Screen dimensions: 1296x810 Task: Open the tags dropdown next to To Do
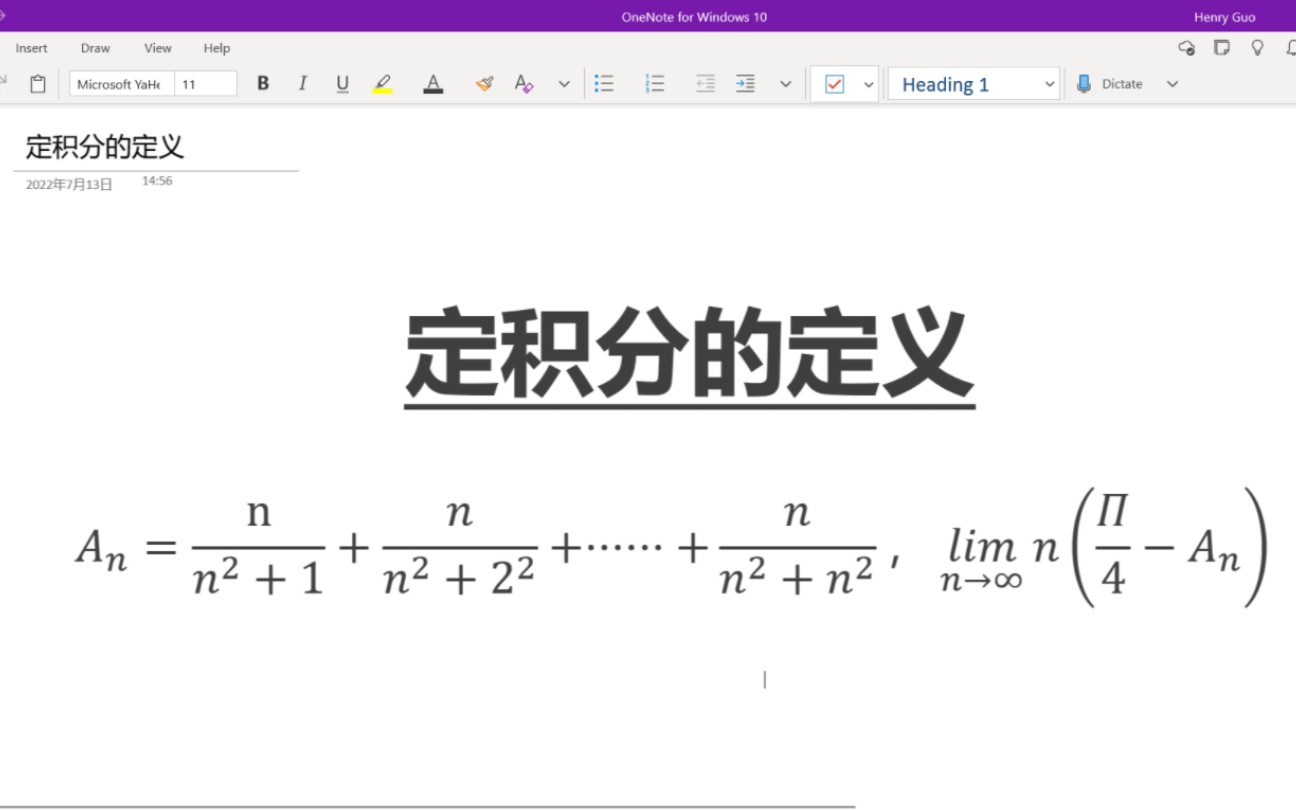click(x=868, y=84)
